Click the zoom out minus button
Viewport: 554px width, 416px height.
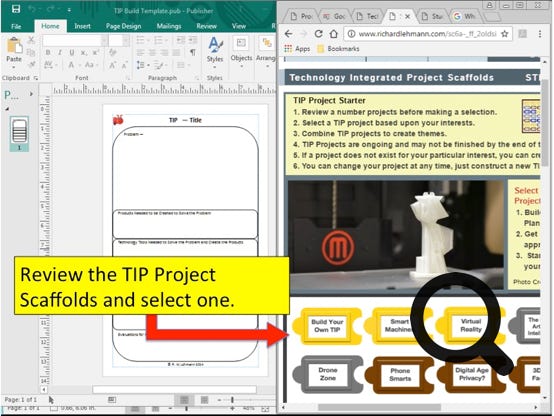click(x=219, y=400)
